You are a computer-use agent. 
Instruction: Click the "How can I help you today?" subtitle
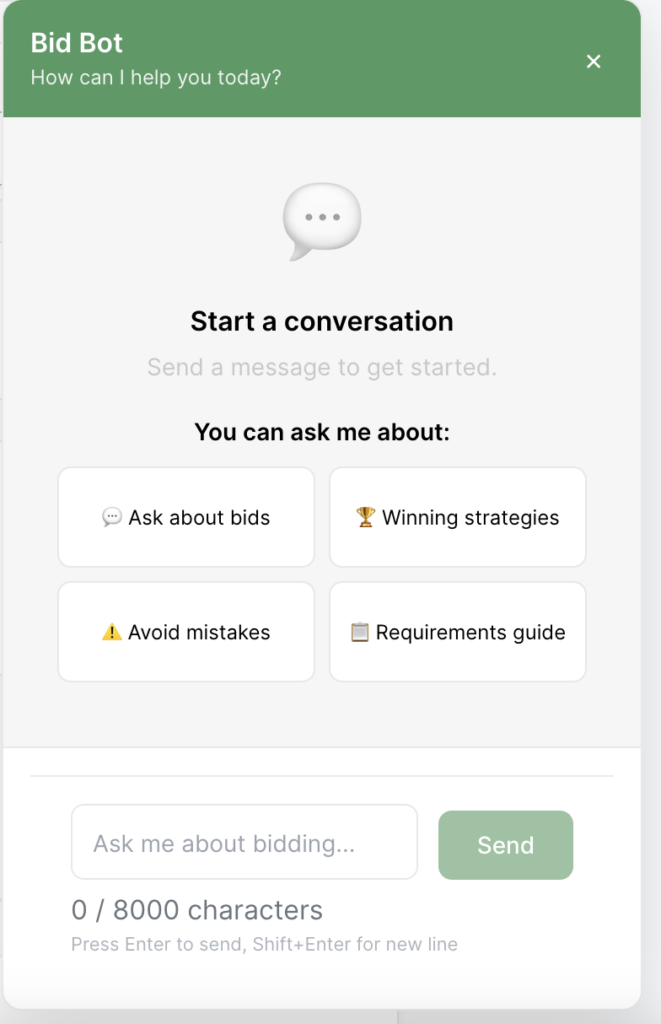pos(156,77)
